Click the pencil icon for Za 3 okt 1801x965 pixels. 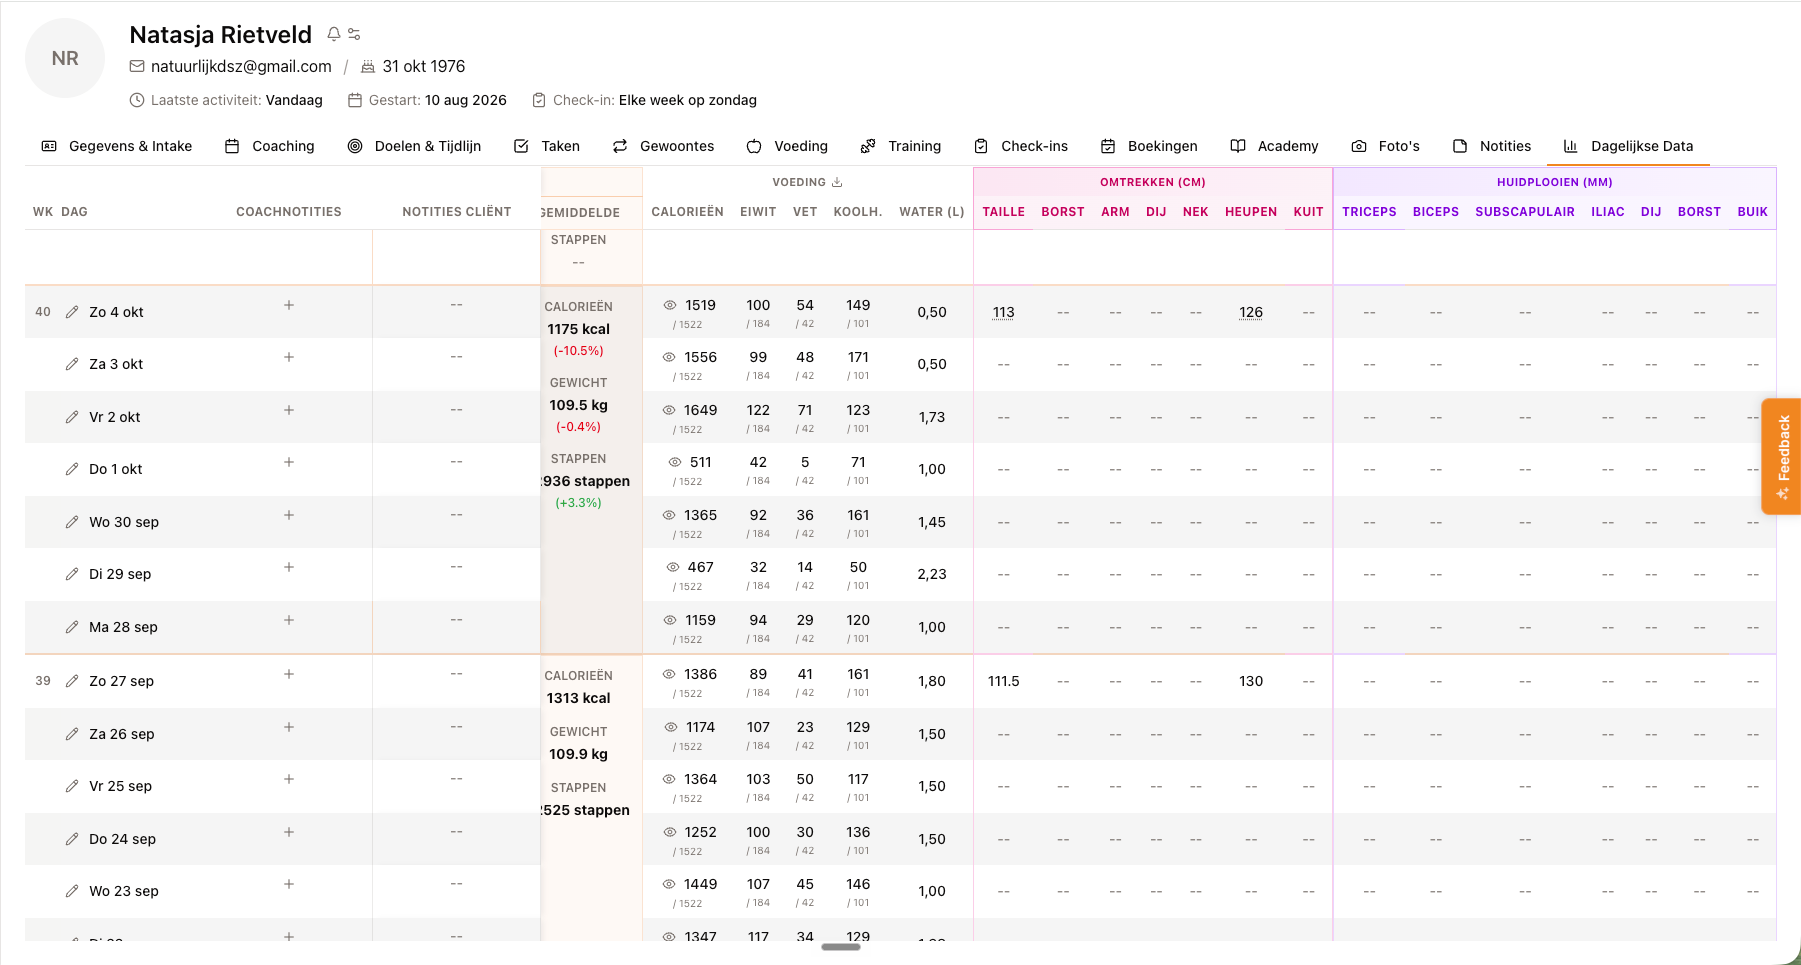72,364
